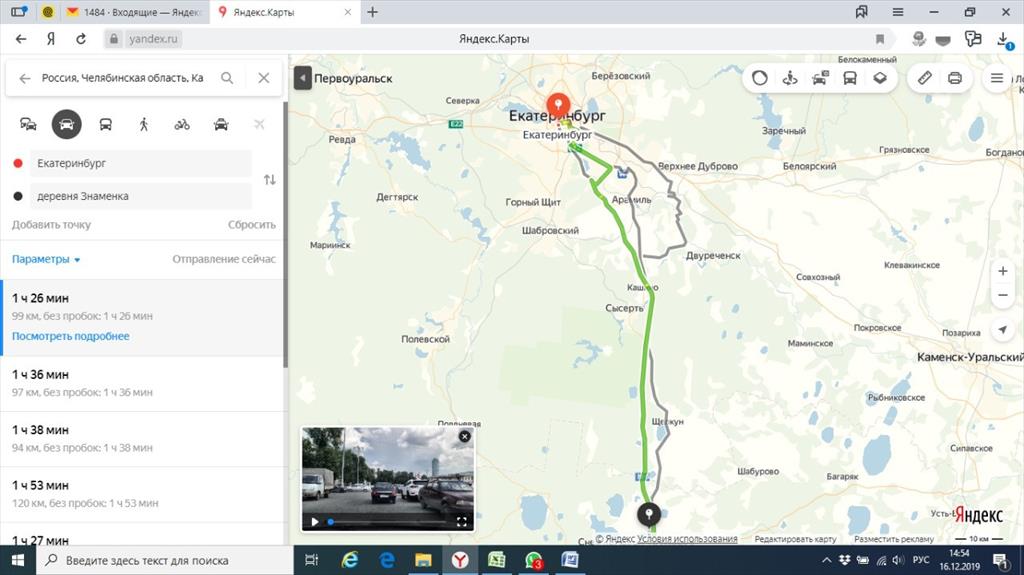Switch to the Яндекс Mail inbox tab
The image size is (1024, 575).
pos(136,12)
